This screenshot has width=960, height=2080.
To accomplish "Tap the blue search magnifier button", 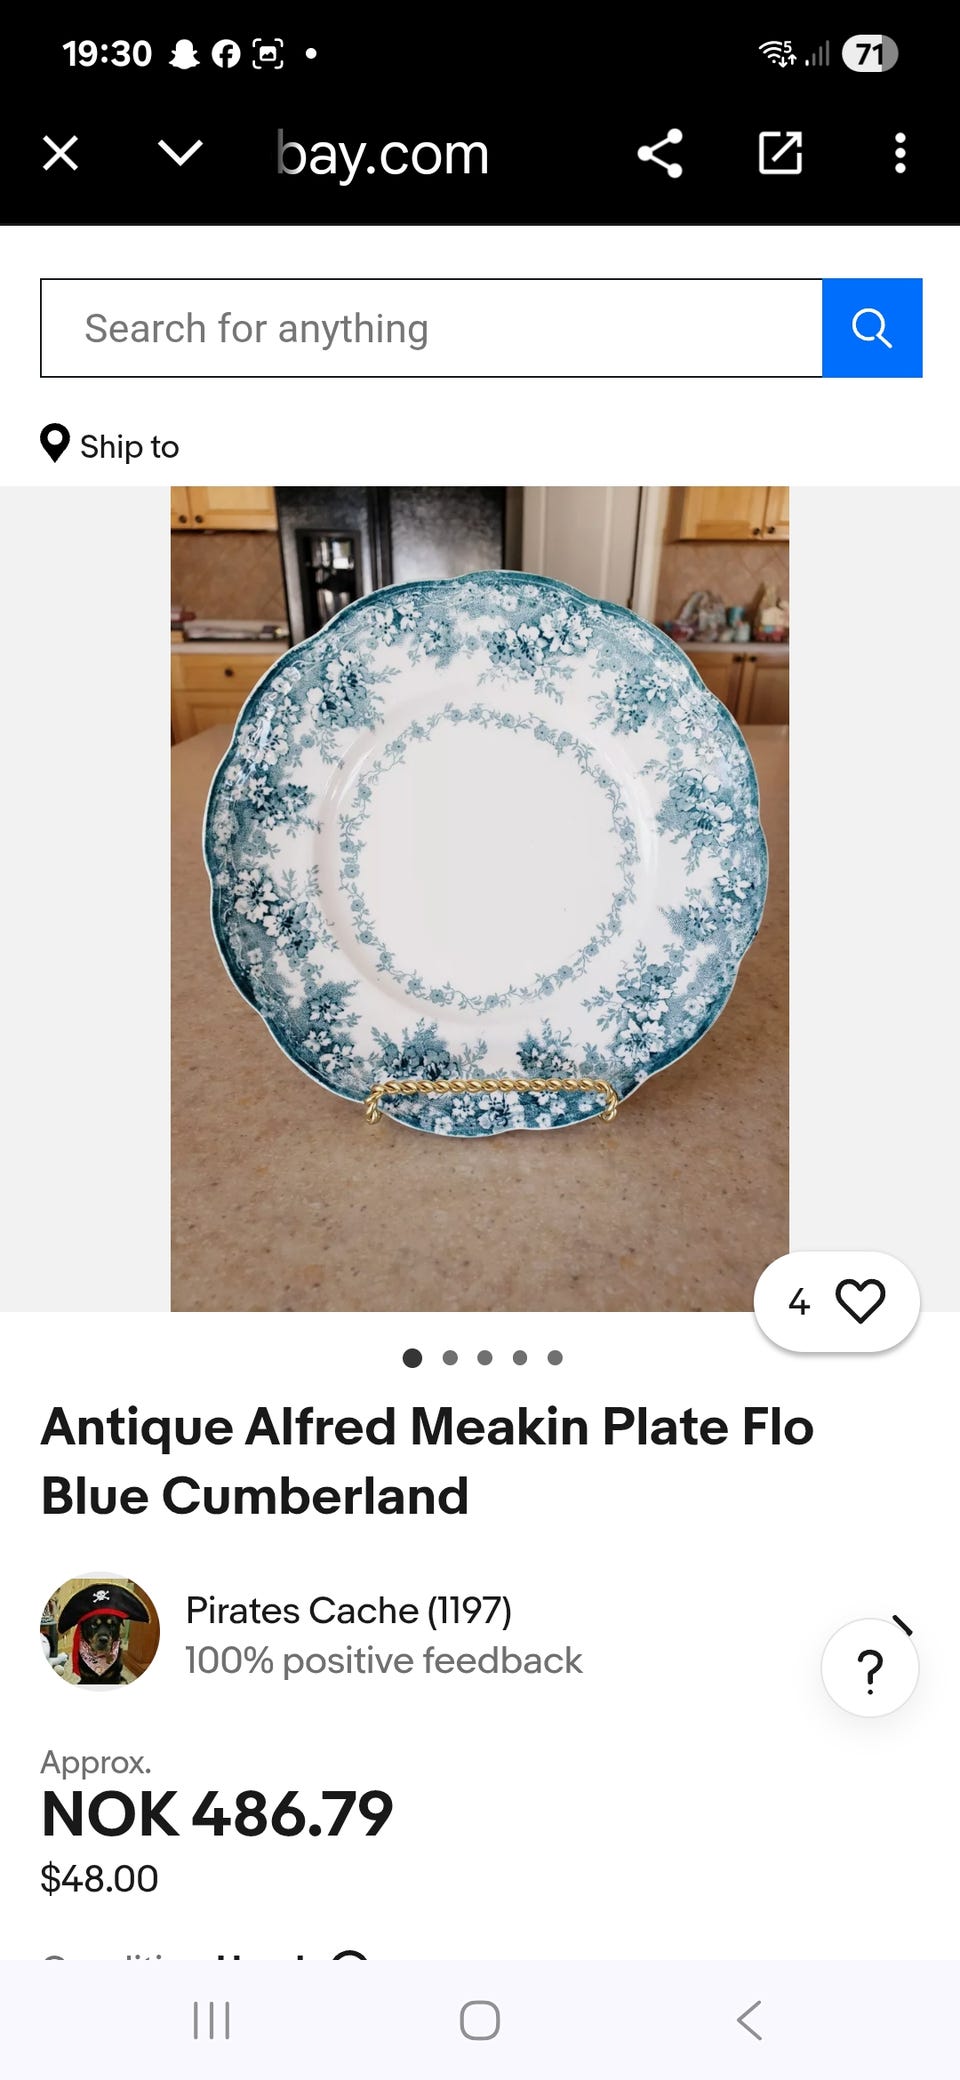I will coord(871,328).
